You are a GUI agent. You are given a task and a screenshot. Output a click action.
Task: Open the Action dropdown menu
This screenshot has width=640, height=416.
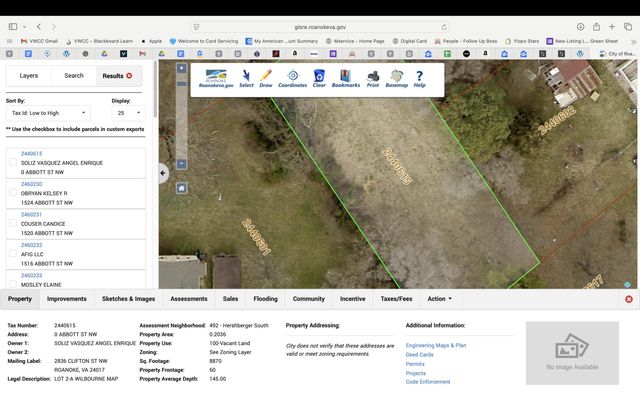pyautogui.click(x=439, y=298)
